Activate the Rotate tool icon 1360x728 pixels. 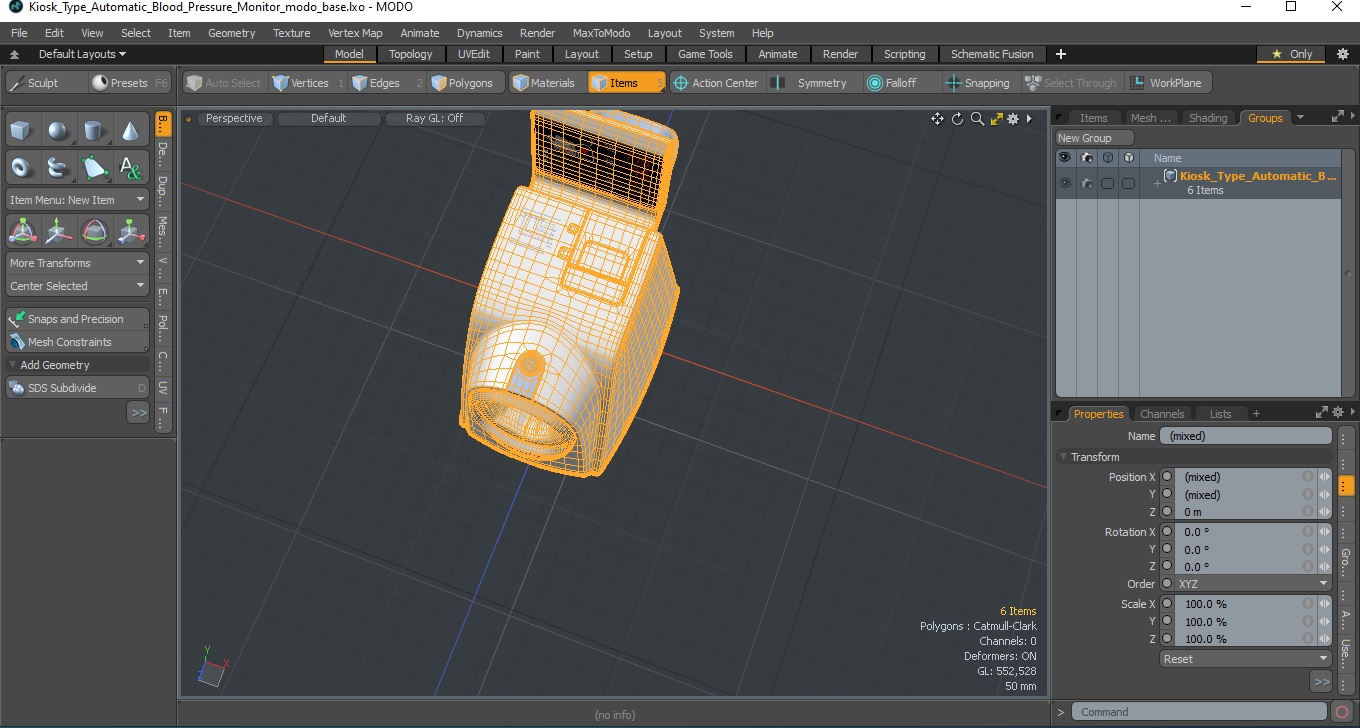coord(95,232)
